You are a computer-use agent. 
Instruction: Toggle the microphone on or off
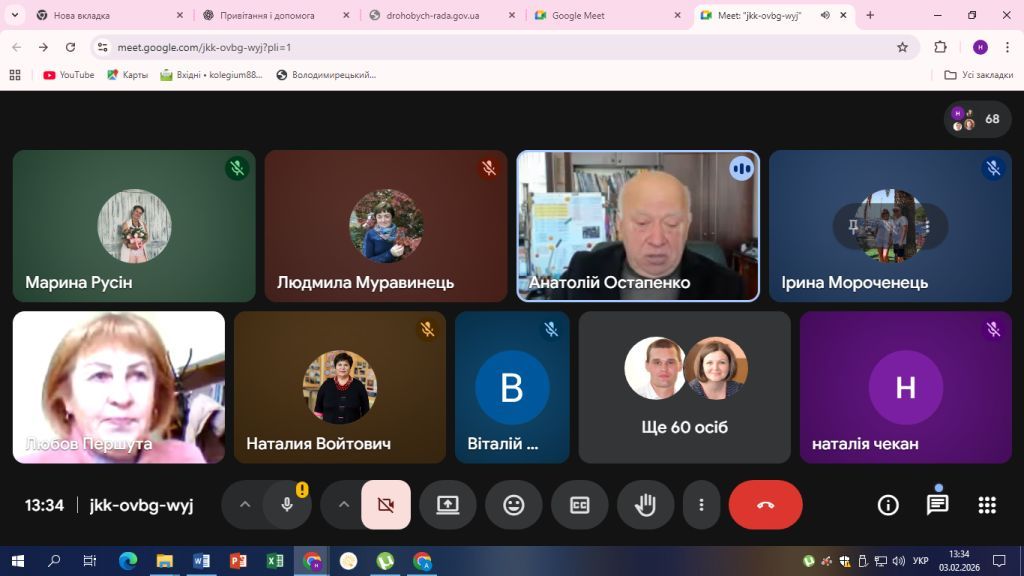pyautogui.click(x=287, y=505)
